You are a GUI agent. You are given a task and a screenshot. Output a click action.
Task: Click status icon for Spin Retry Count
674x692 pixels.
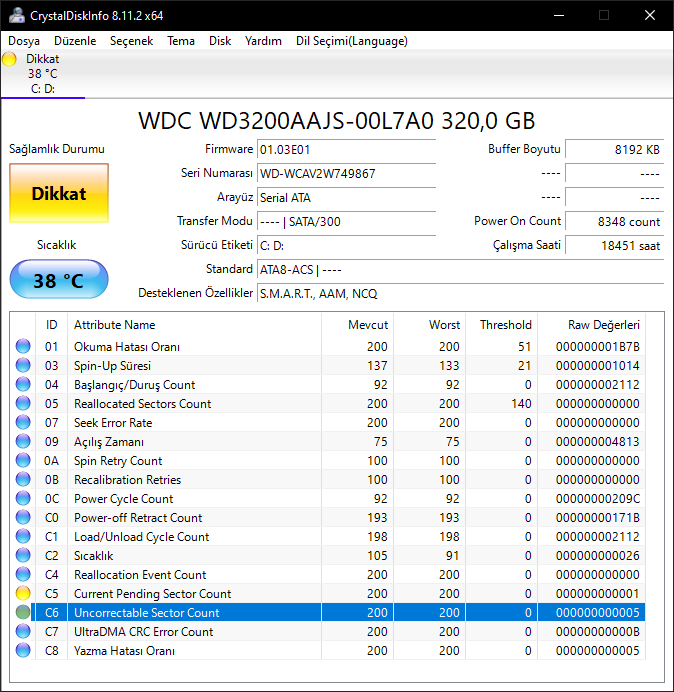[23, 460]
